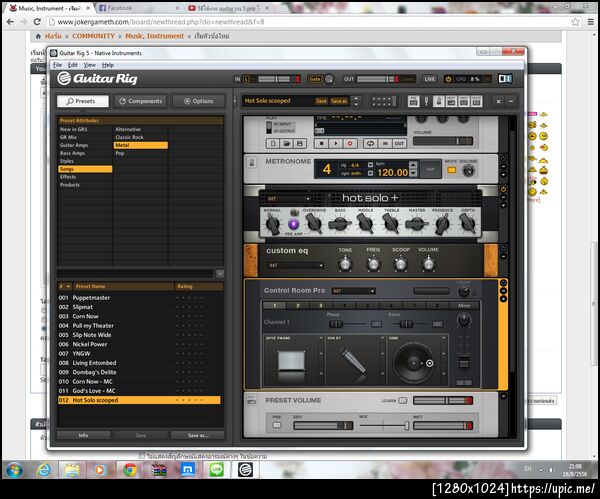Select Control Room channel 2 tab
This screenshot has height=499, width=600.
pos(298,305)
